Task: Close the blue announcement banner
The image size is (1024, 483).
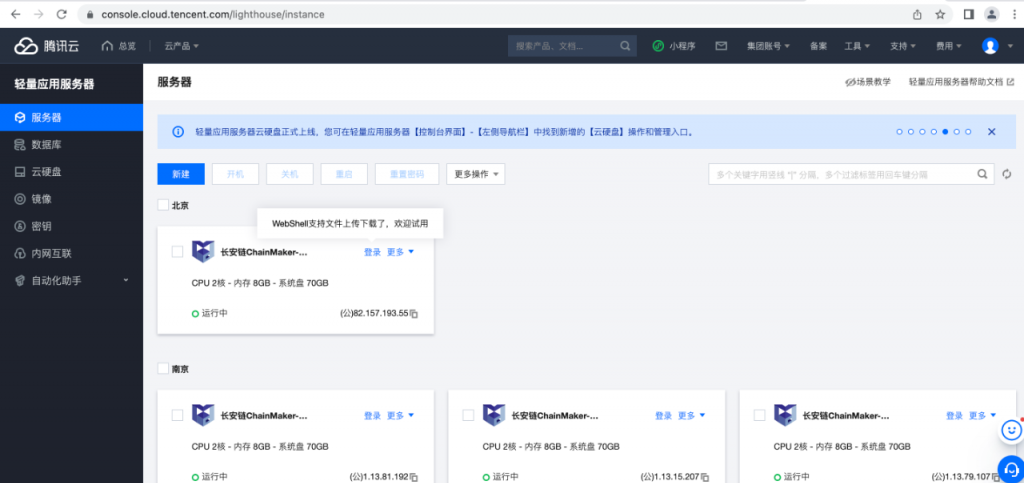Action: 991,132
